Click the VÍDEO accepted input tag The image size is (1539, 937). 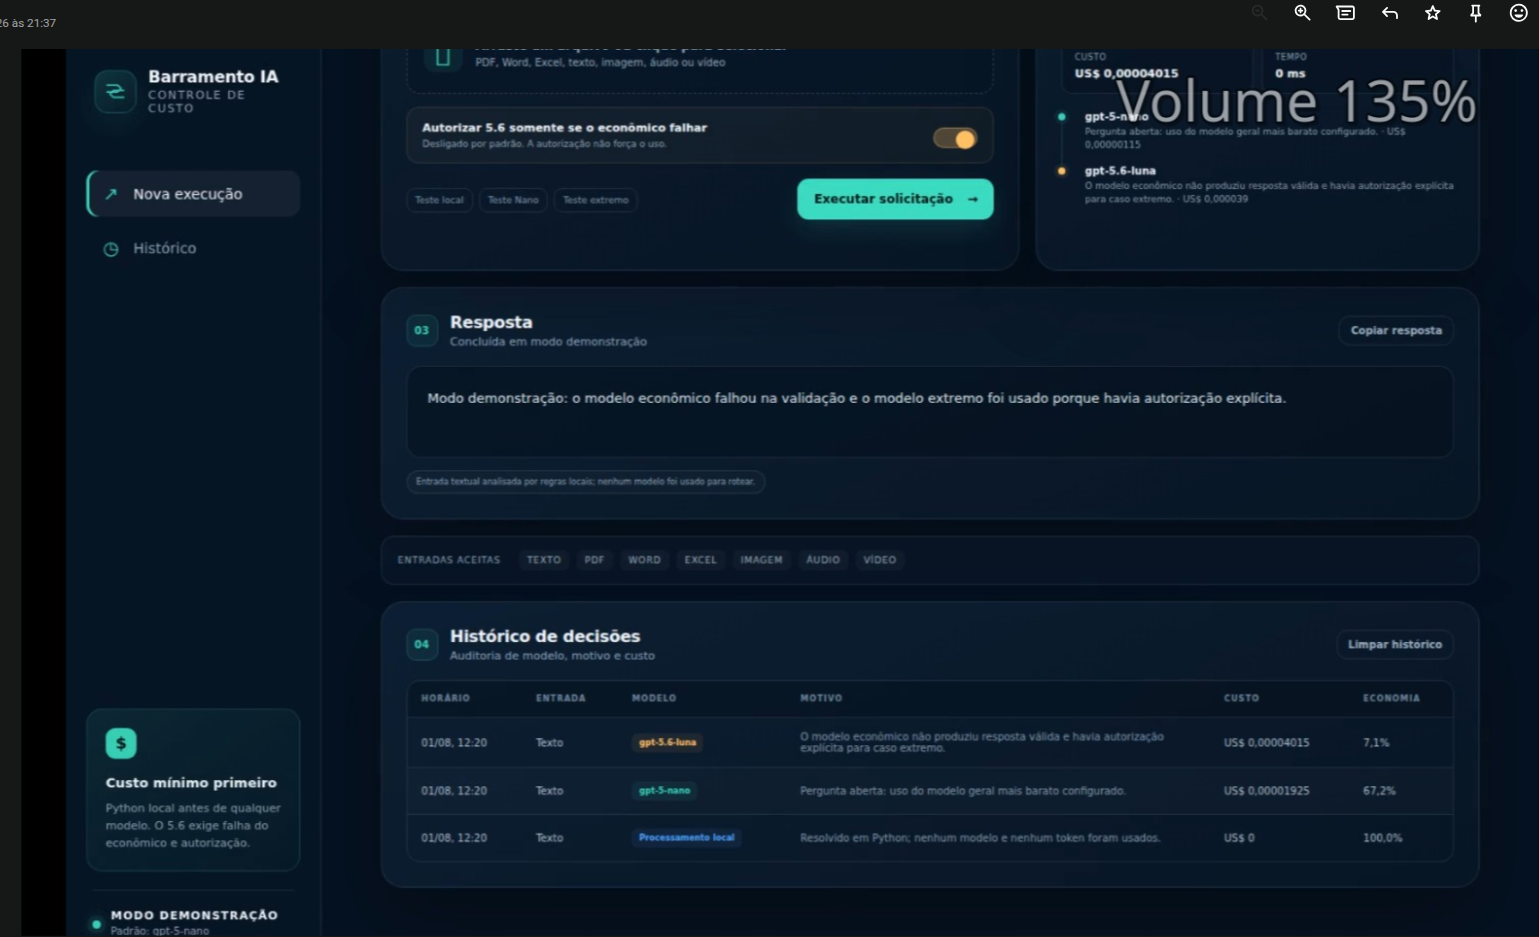[x=880, y=560]
